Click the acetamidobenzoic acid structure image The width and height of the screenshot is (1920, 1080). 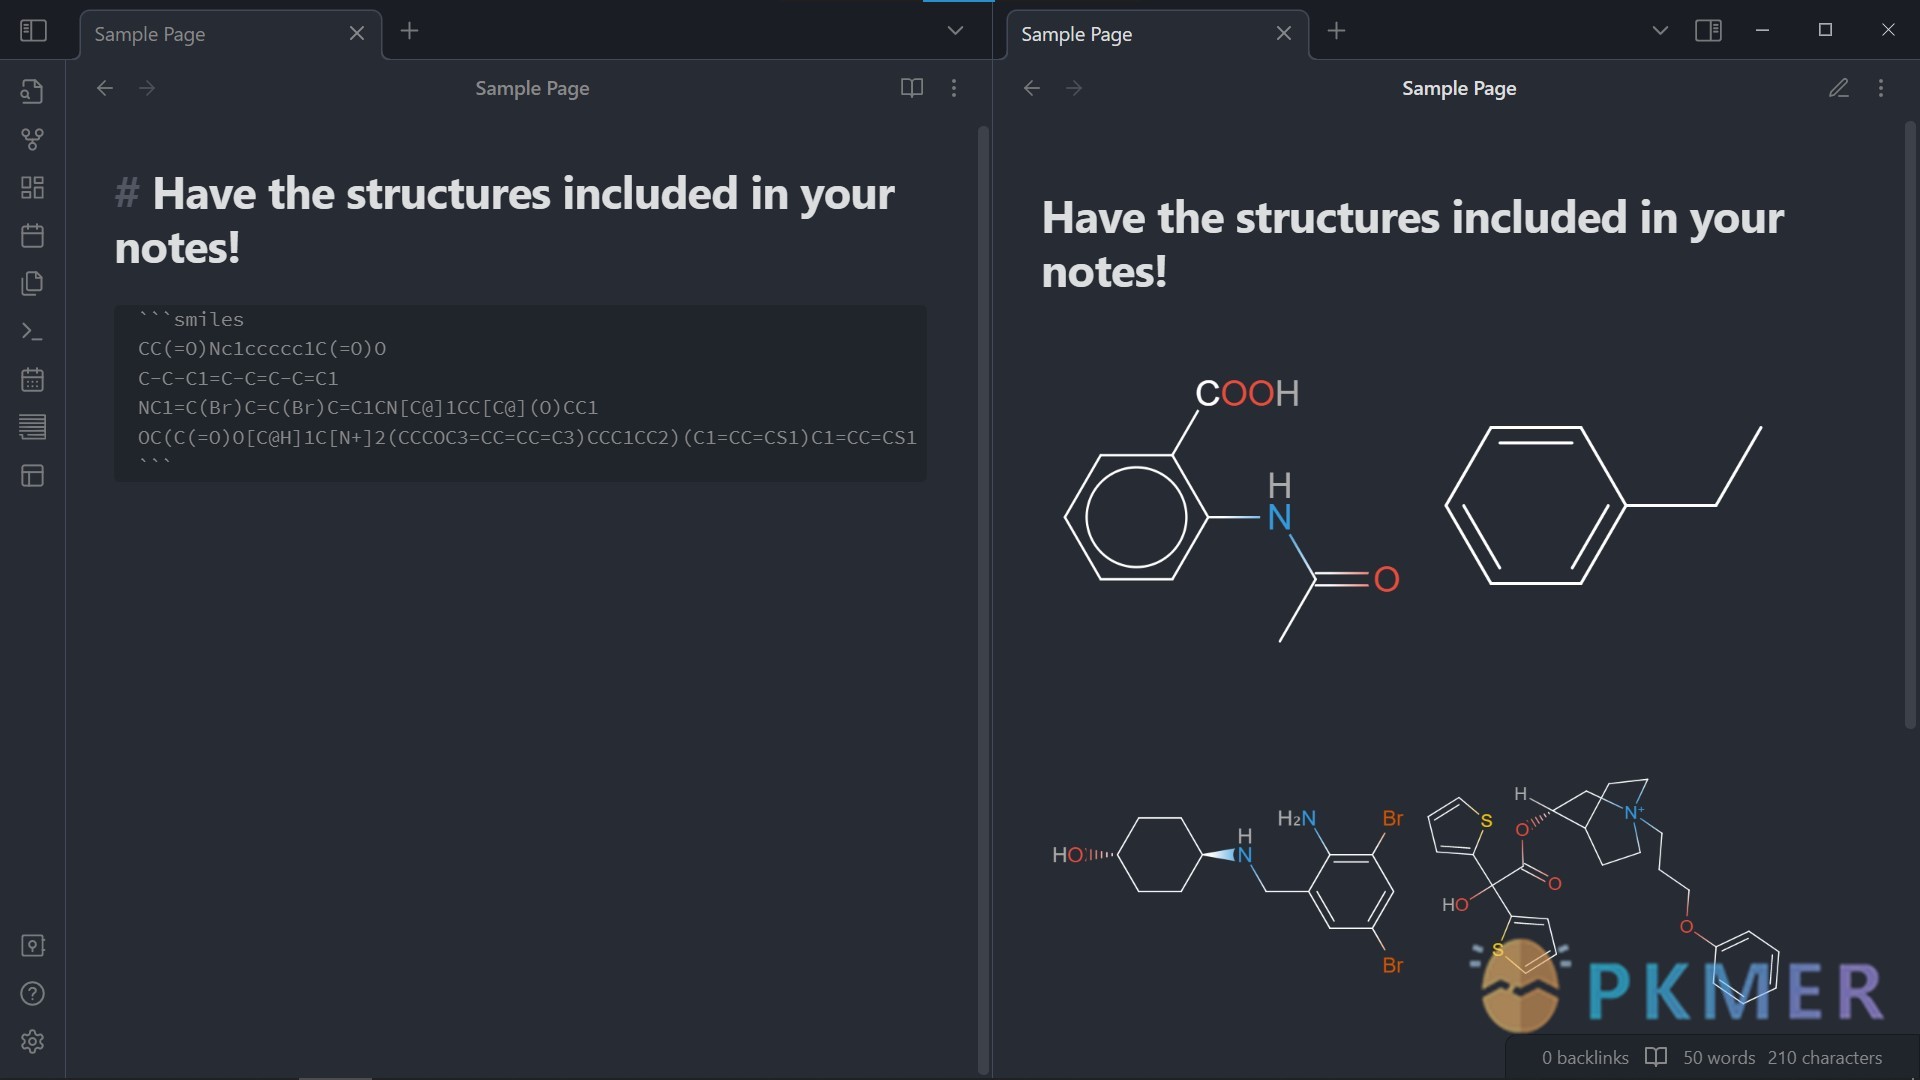click(1233, 510)
